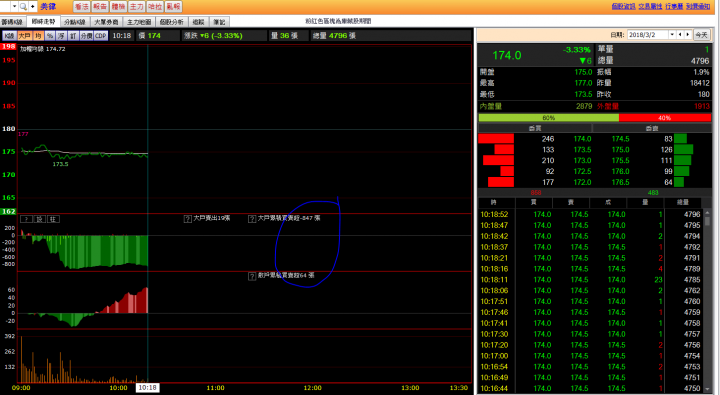
Task: Toggle the CDP indicator button
Action: point(101,35)
